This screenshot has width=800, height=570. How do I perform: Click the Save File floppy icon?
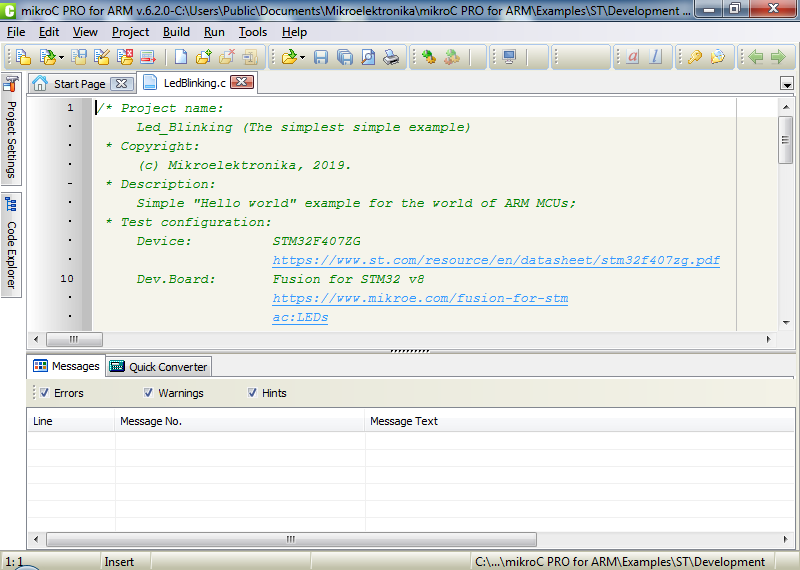click(x=321, y=57)
